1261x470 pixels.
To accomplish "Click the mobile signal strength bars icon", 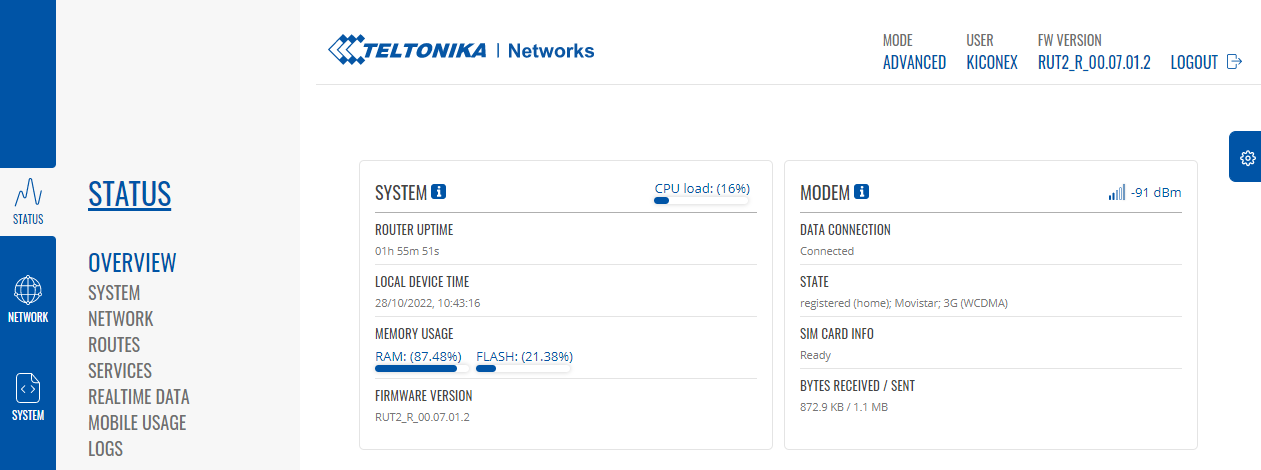I will (1116, 192).
